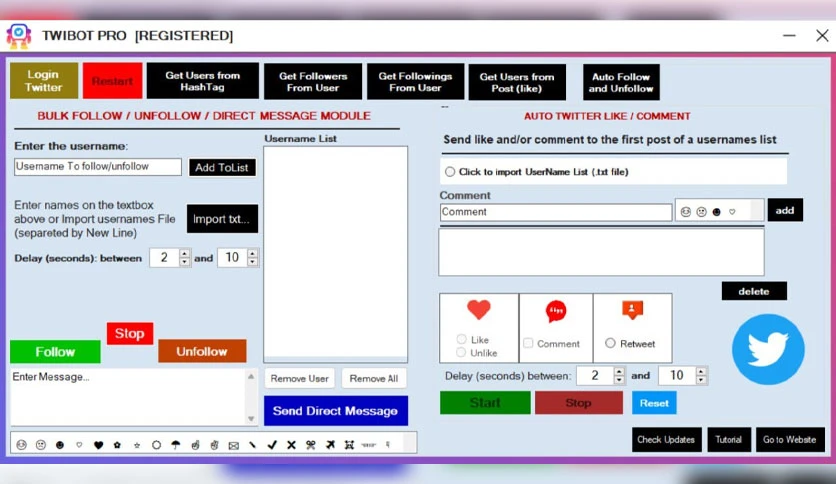Increase the like/comment maximum delay of 10
Viewport: 836px width, 484px height.
[x=701, y=372]
